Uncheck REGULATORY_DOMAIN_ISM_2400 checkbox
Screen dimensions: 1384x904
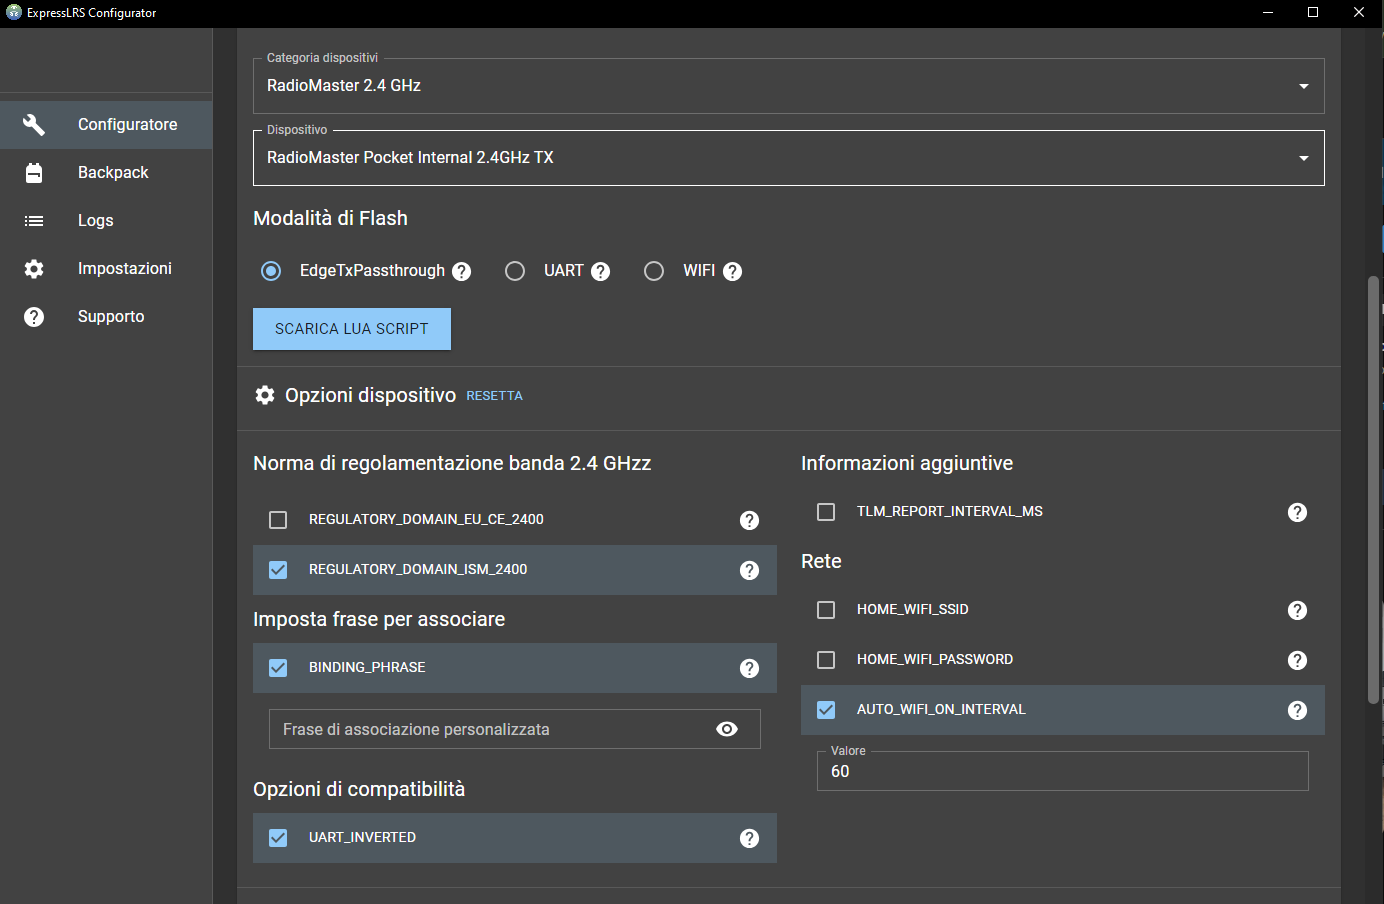coord(278,570)
